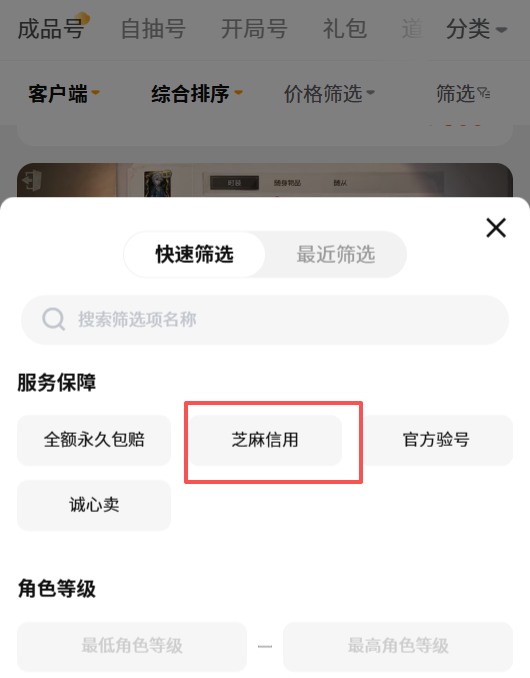Screen dimensions: 530x678
Task: Open the 综合排序 sorting dropdown
Action: (x=197, y=93)
